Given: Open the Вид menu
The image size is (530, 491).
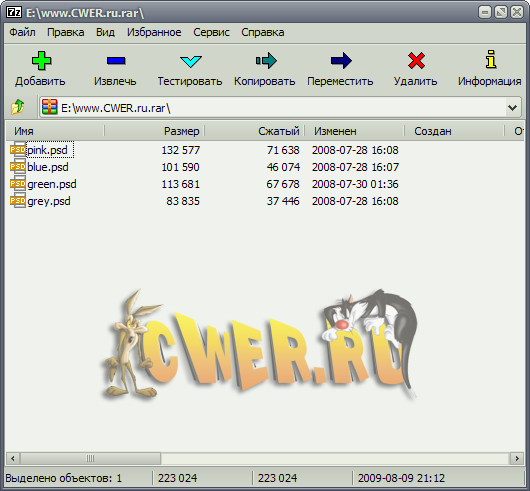Looking at the screenshot, I should (x=105, y=32).
